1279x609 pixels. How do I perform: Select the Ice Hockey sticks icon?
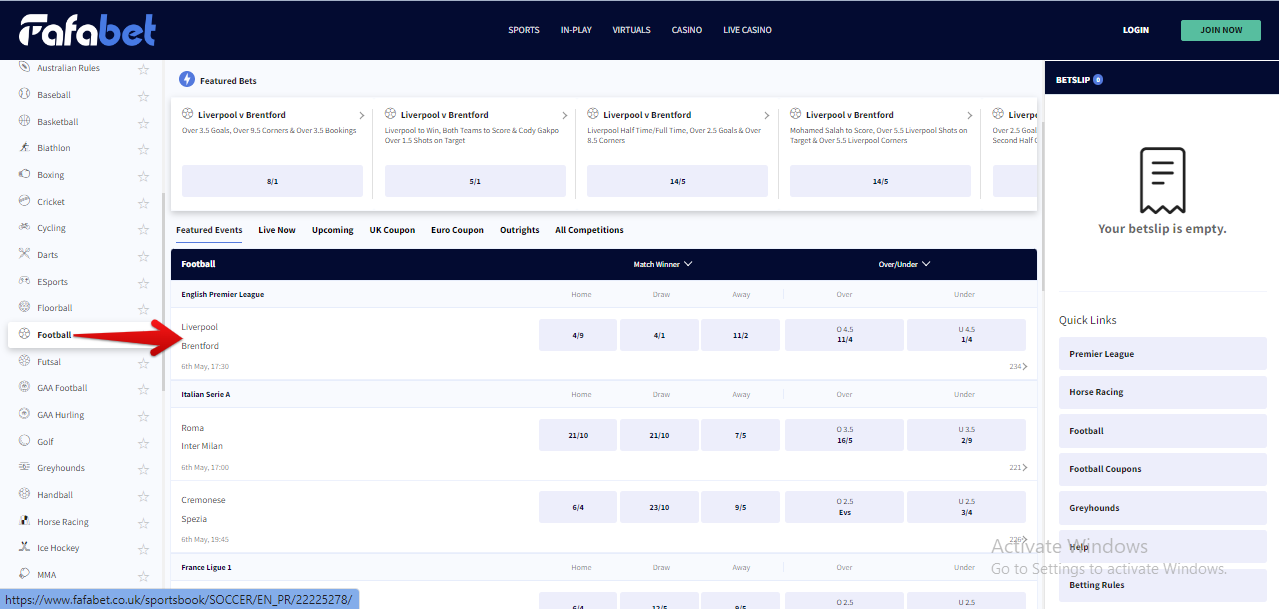click(x=24, y=548)
